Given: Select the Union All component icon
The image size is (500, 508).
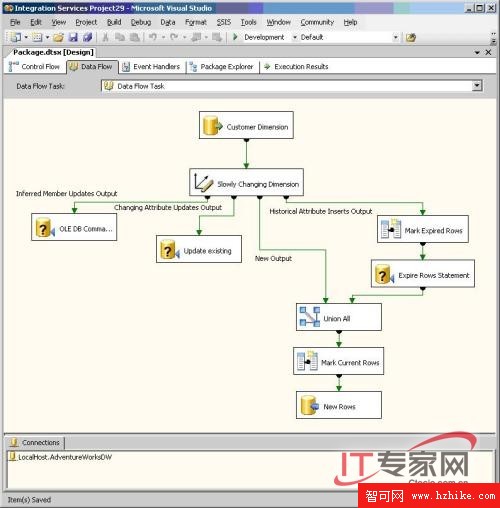Looking at the screenshot, I should tap(310, 317).
